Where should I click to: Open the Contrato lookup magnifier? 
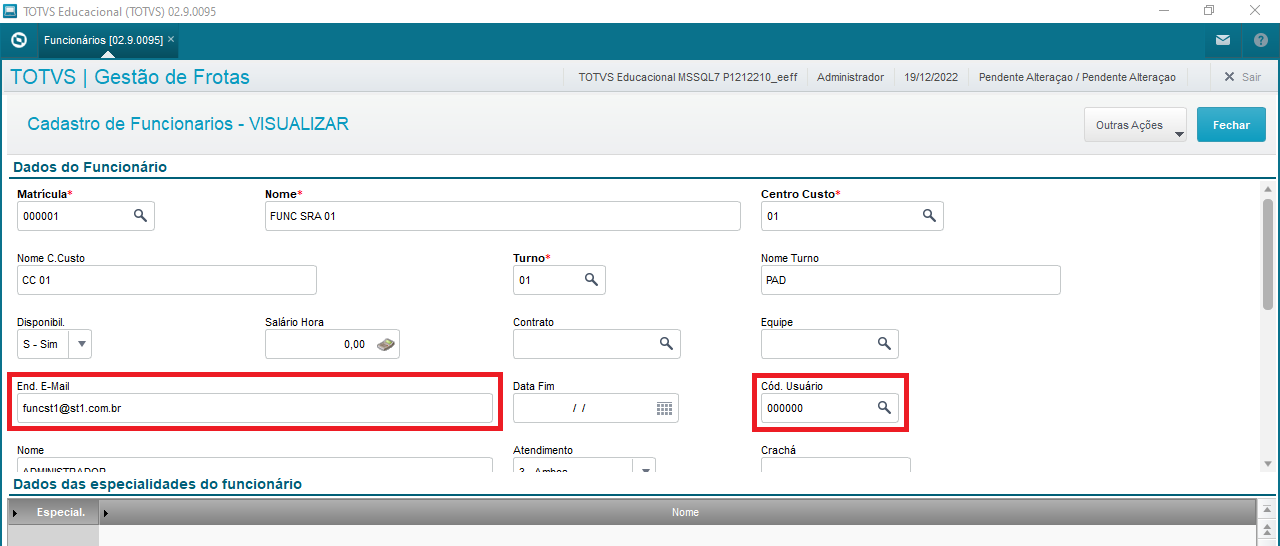[666, 343]
